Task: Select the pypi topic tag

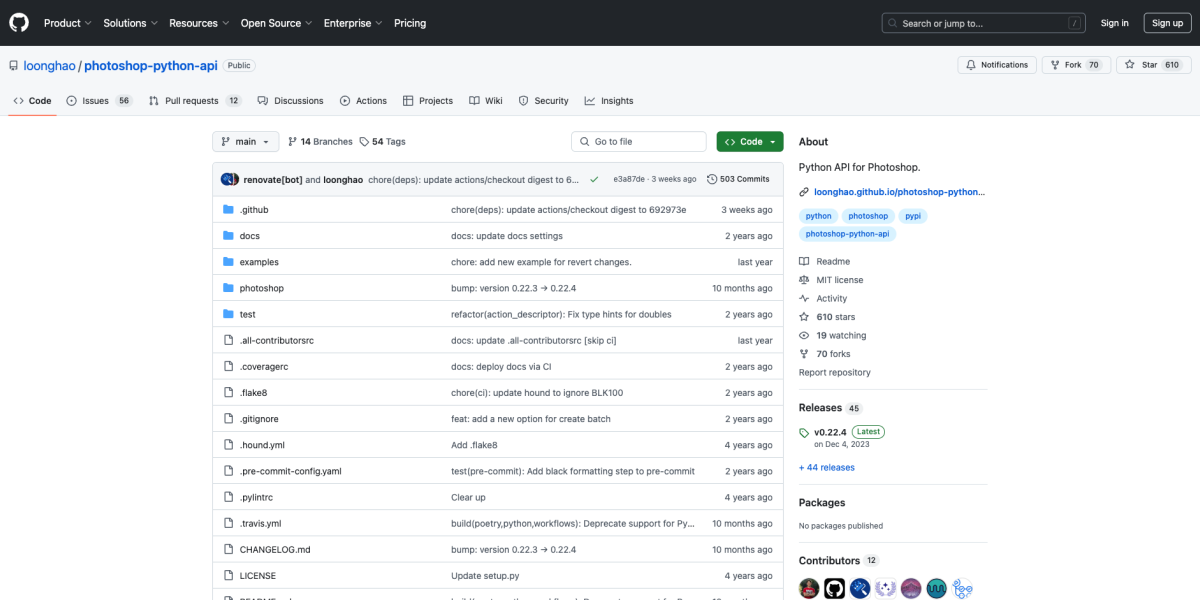Action: (912, 216)
